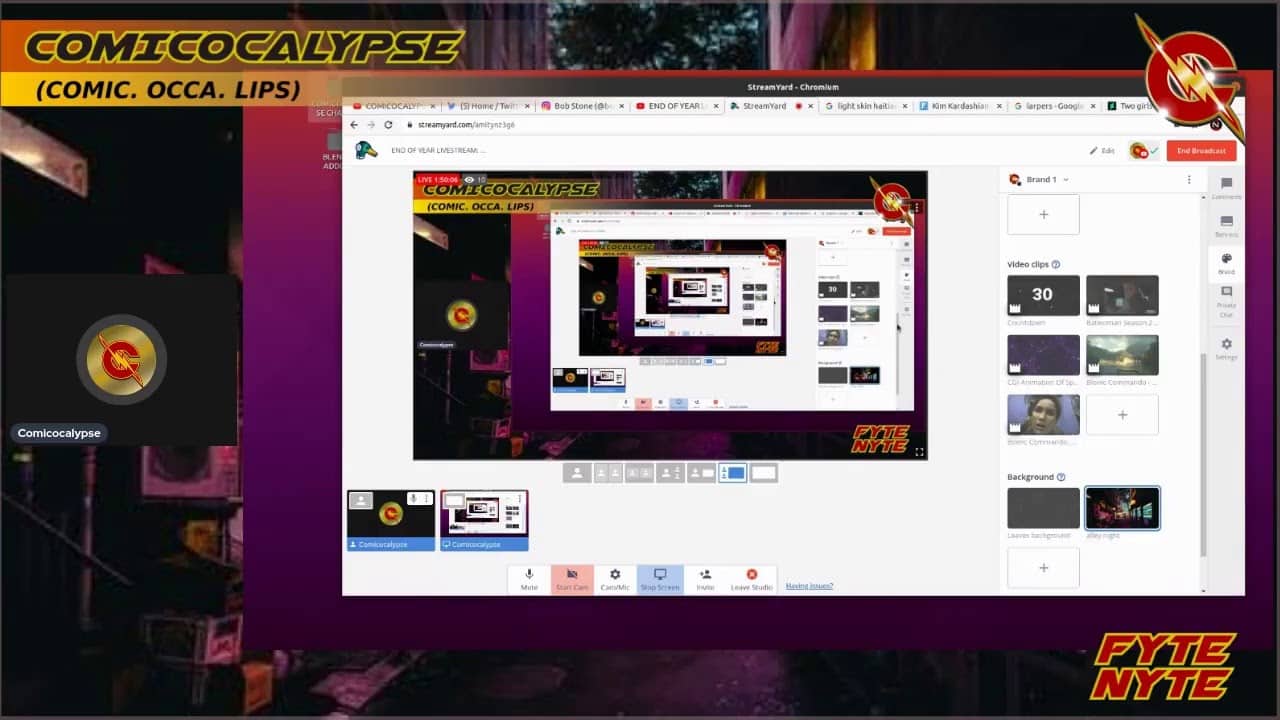Reload the page with browser refresh icon
The height and width of the screenshot is (720, 1280).
coord(388,125)
